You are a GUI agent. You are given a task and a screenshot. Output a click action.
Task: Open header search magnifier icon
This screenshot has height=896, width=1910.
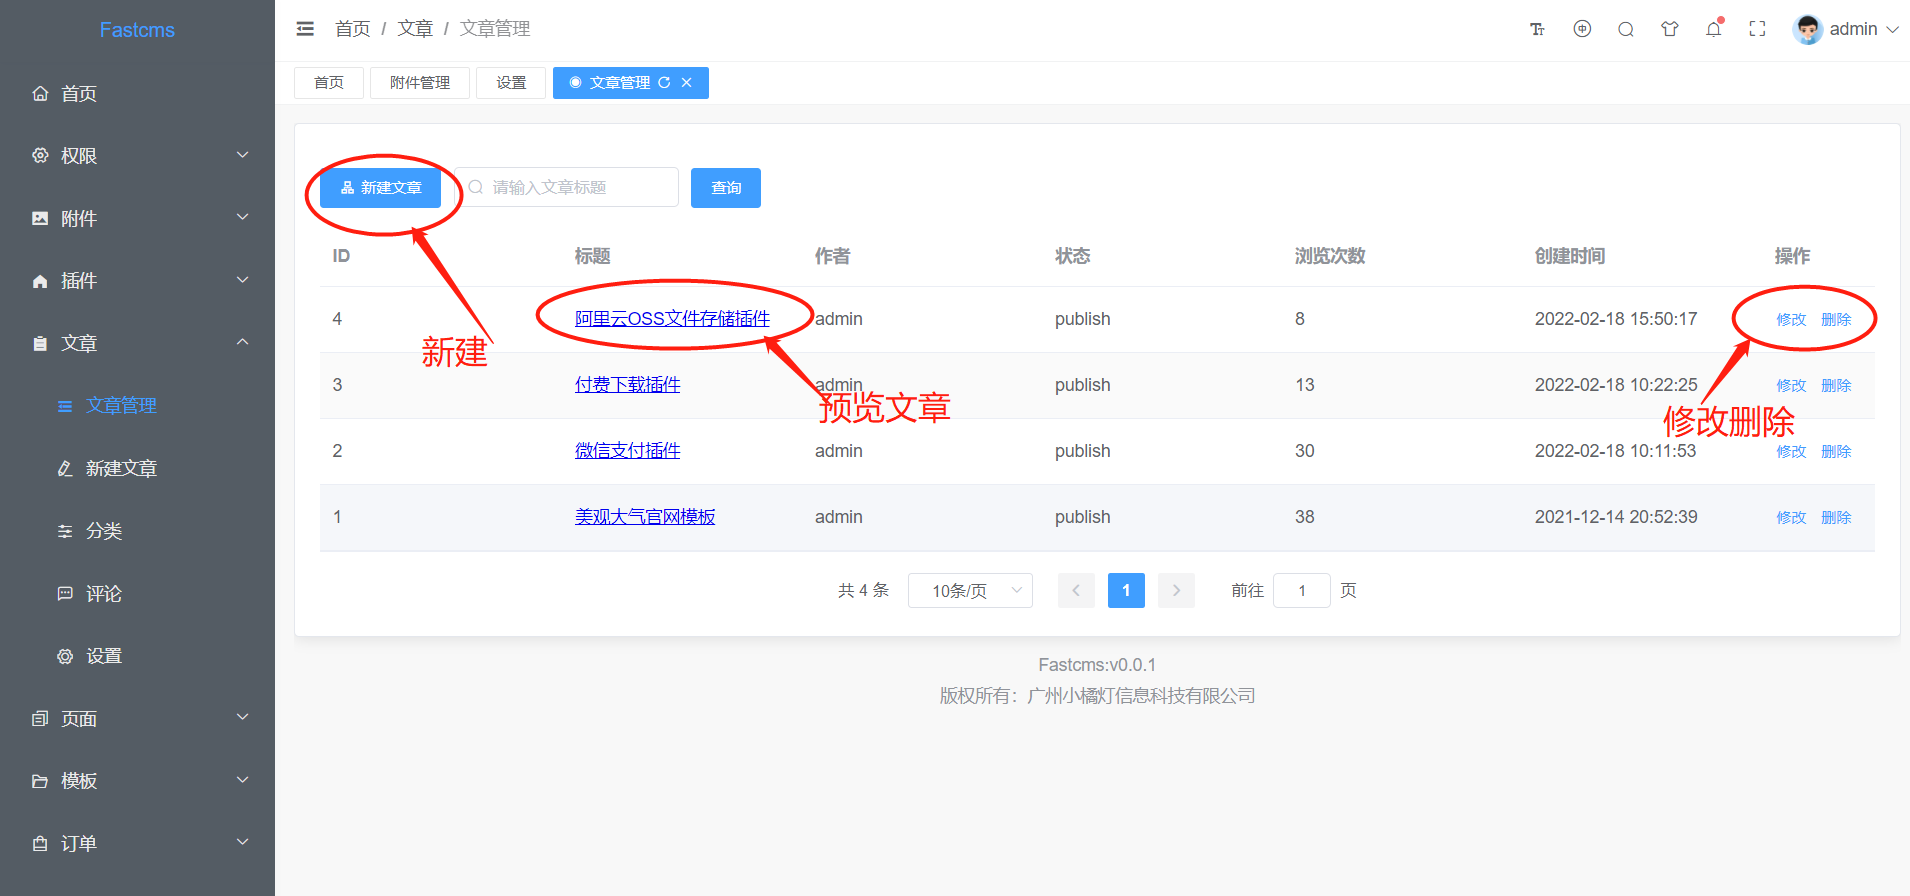(1626, 29)
